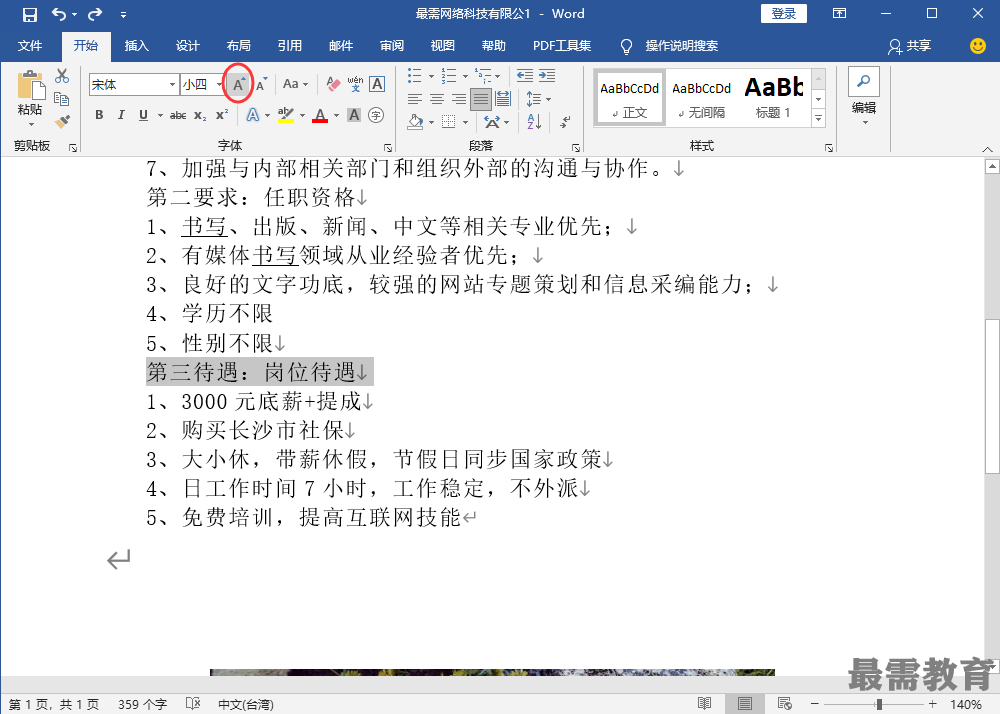1000x714 pixels.
Task: Toggle bold formatting
Action: pos(99,115)
